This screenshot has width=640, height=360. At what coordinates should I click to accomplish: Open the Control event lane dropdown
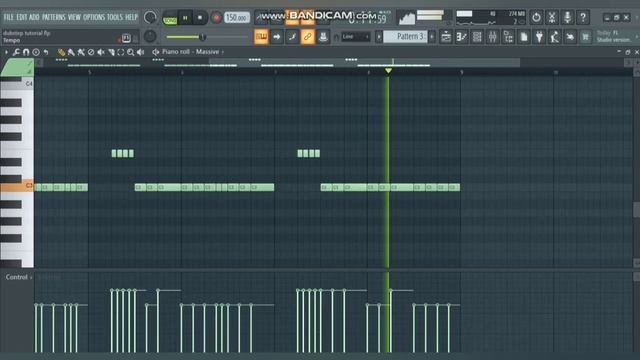tap(19, 277)
